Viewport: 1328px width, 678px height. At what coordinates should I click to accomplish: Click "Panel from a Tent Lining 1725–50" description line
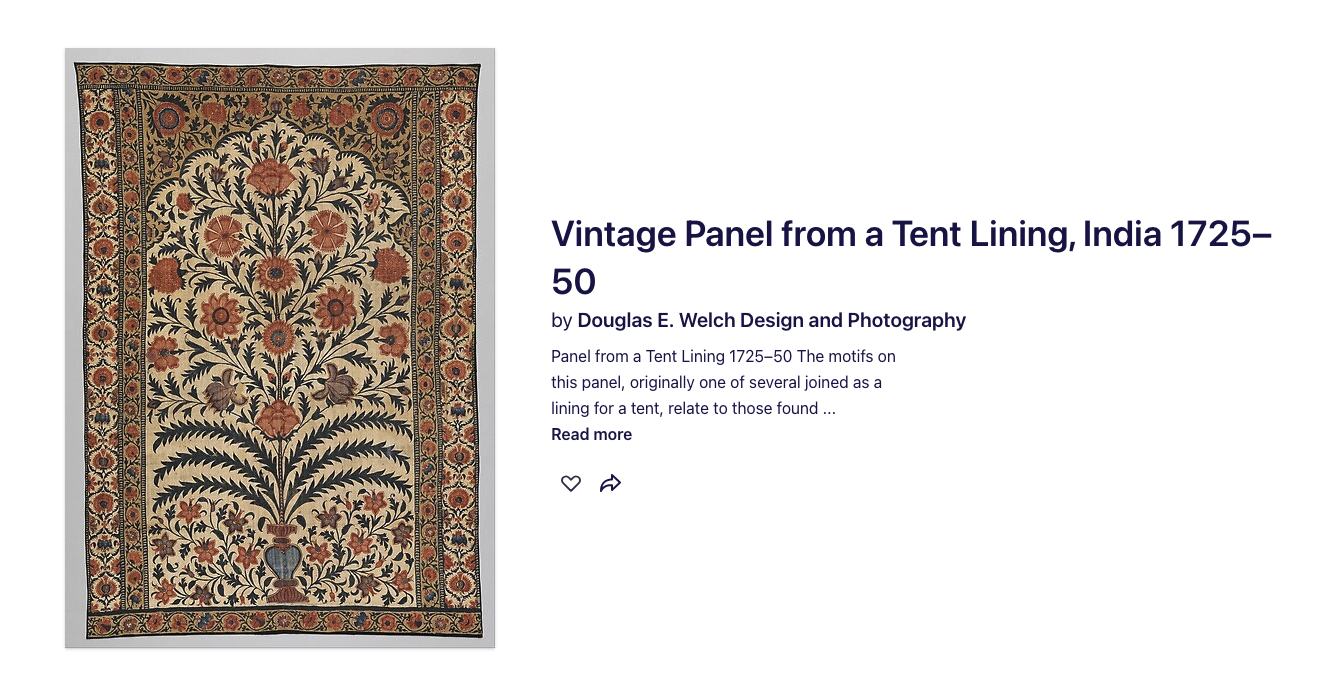(x=671, y=356)
